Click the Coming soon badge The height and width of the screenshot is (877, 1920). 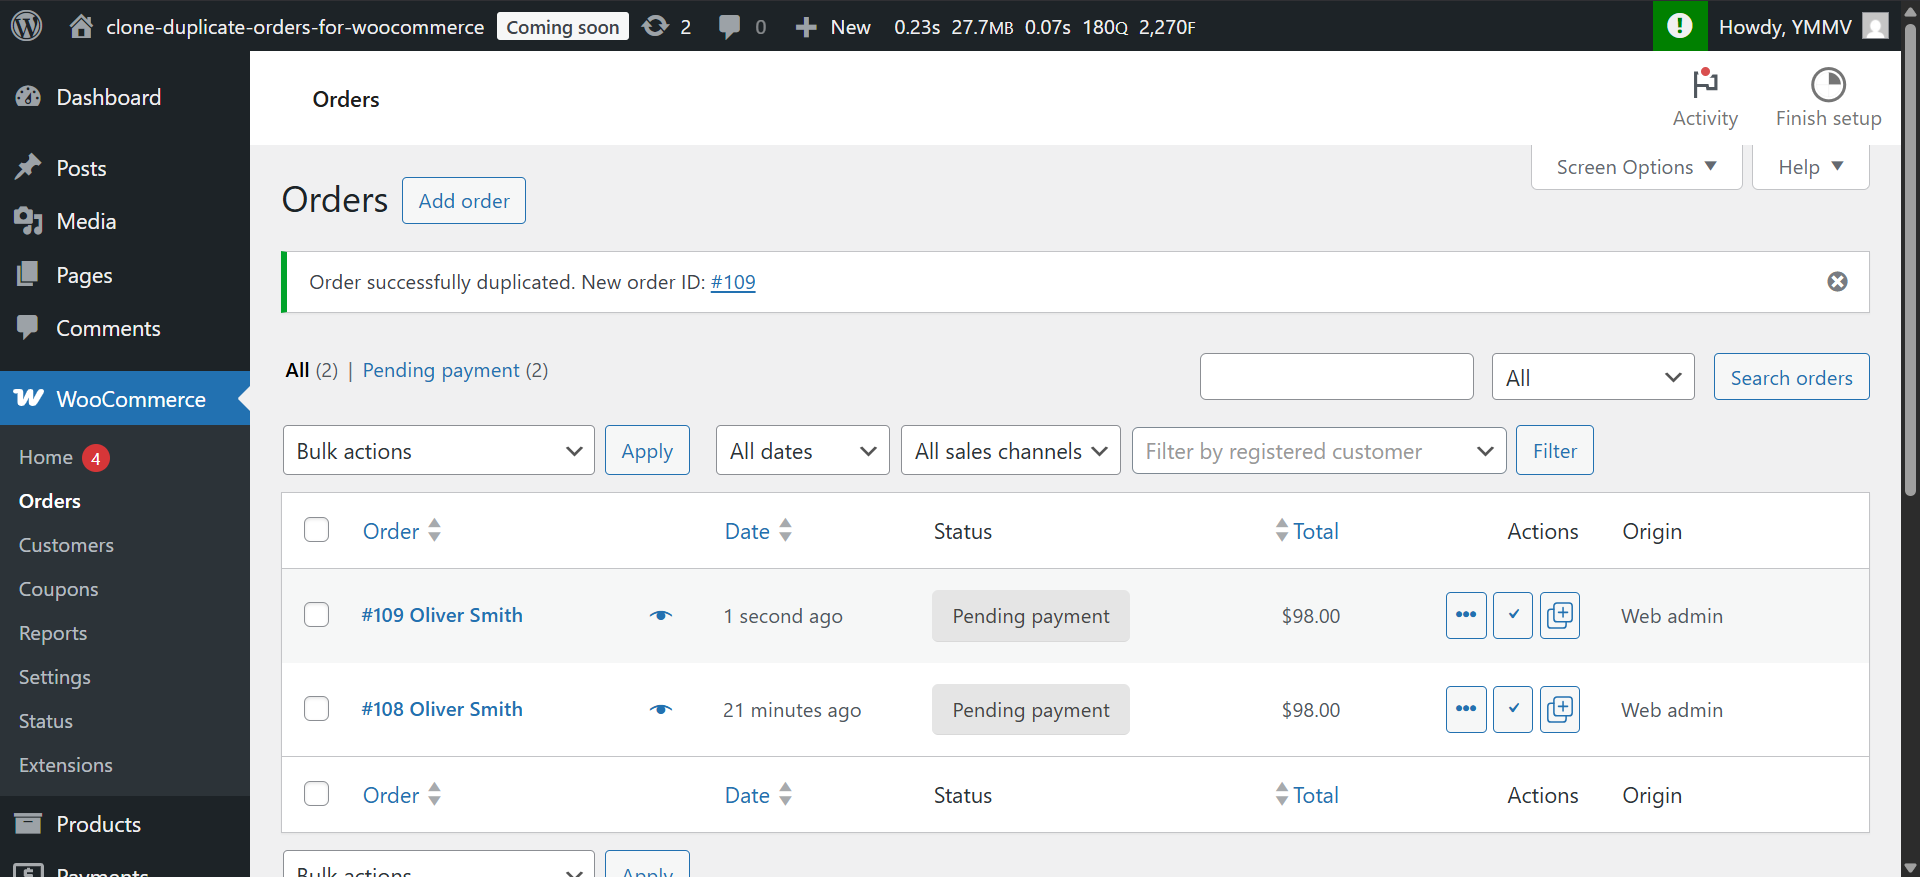click(x=563, y=27)
